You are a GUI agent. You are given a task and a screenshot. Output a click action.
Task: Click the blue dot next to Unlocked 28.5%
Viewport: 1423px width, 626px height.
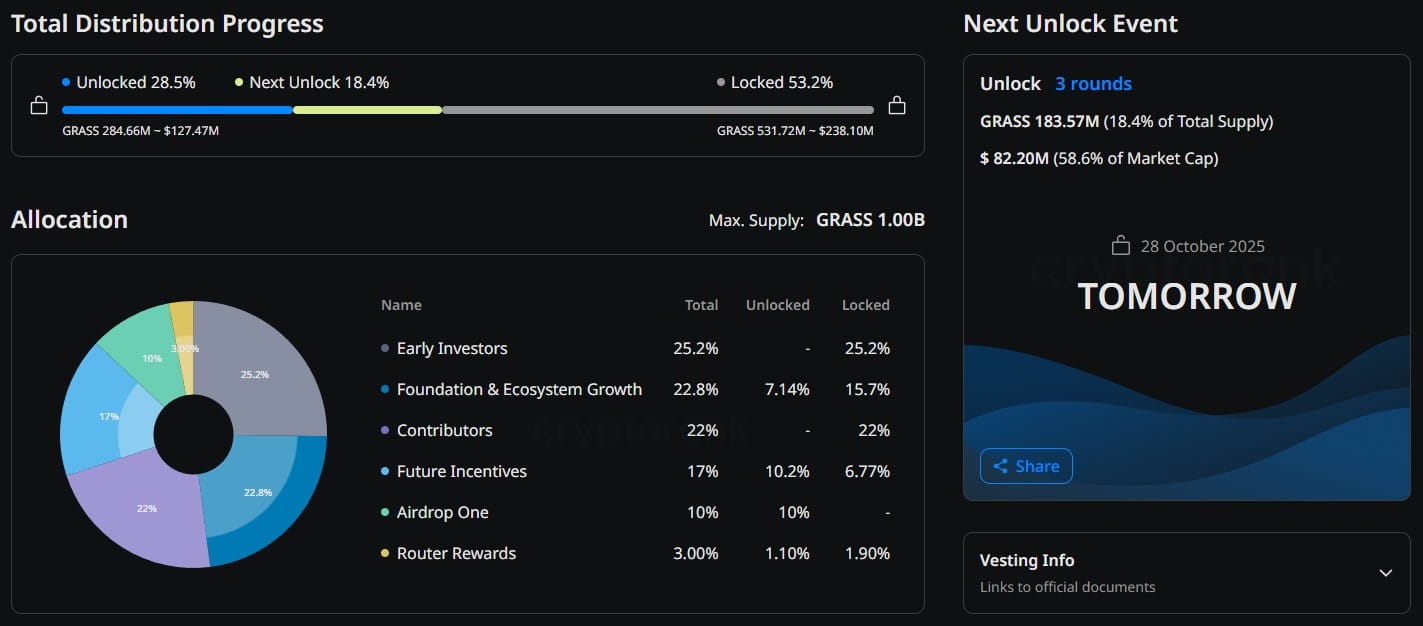tap(65, 82)
